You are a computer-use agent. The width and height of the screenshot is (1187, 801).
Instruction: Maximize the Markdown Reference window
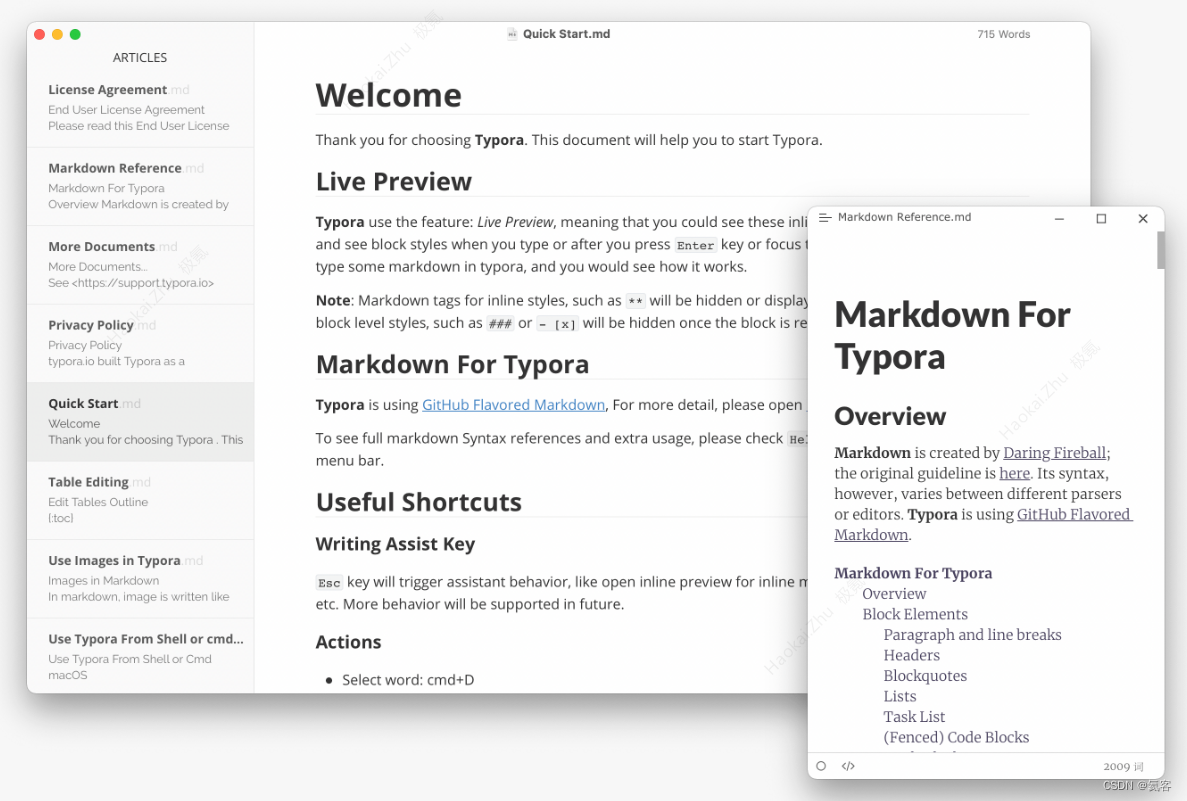tap(1101, 219)
